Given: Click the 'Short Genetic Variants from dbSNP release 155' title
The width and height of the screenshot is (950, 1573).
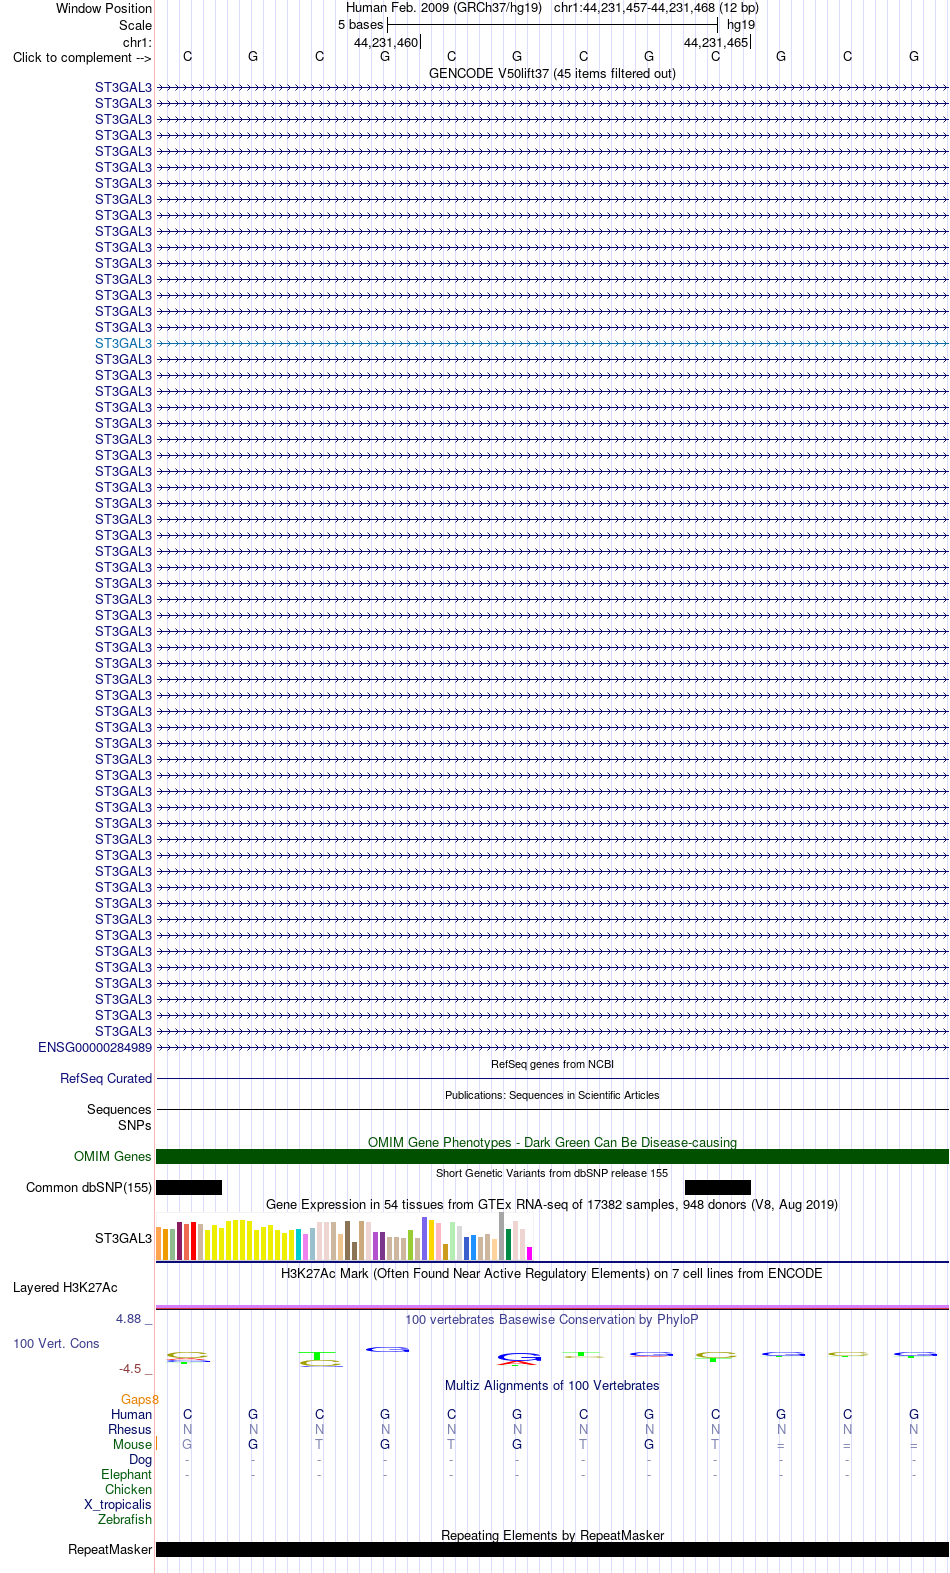Looking at the screenshot, I should pyautogui.click(x=552, y=1173).
